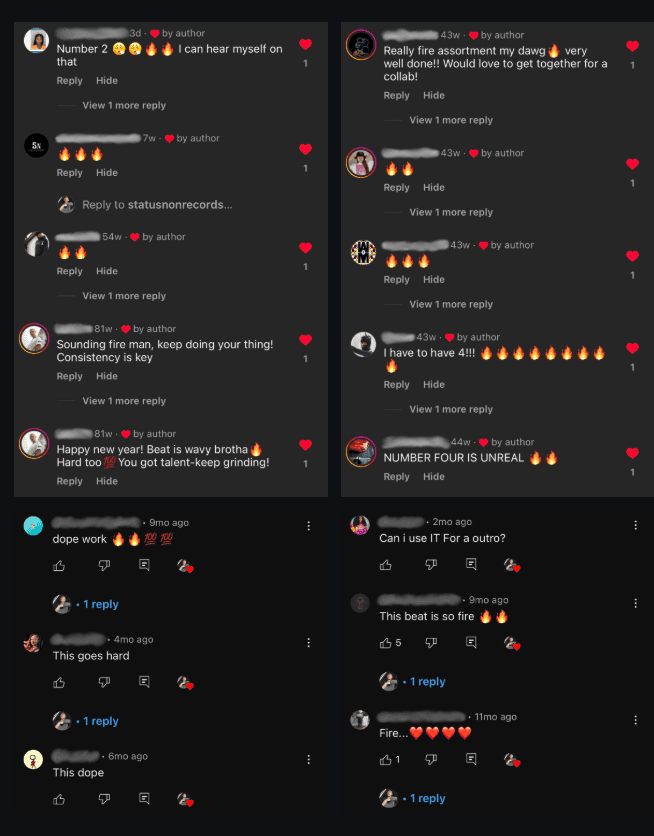Click Reply under 'Really fire assortment' comment
The width and height of the screenshot is (654, 836).
pos(397,95)
